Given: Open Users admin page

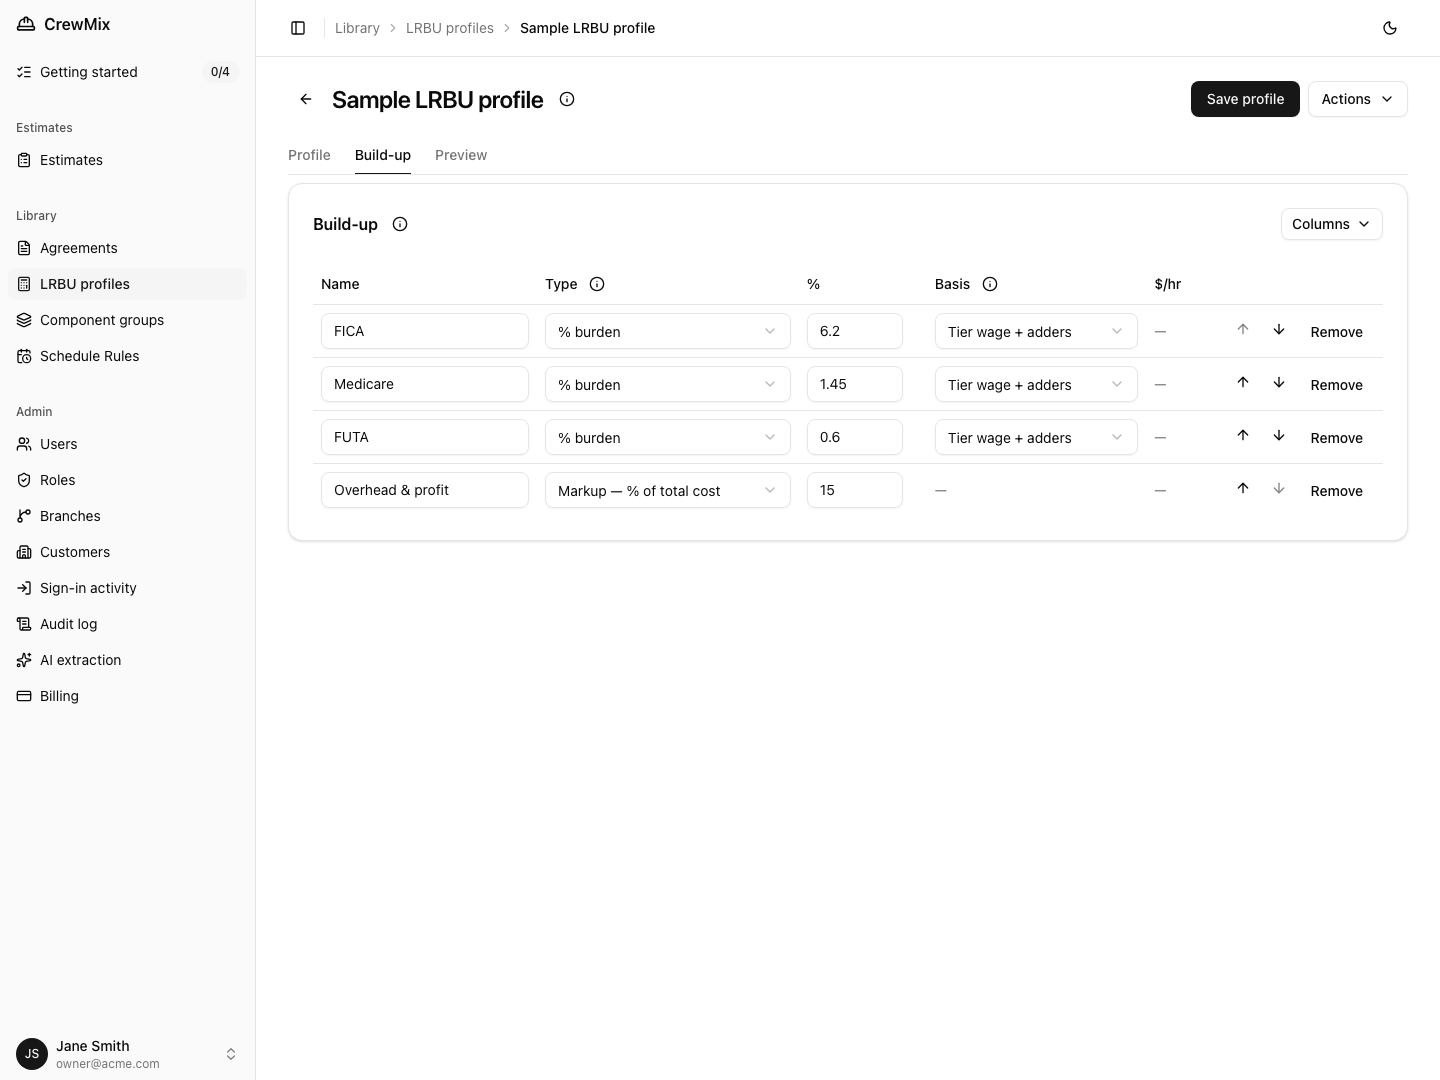Looking at the screenshot, I should click(x=127, y=444).
